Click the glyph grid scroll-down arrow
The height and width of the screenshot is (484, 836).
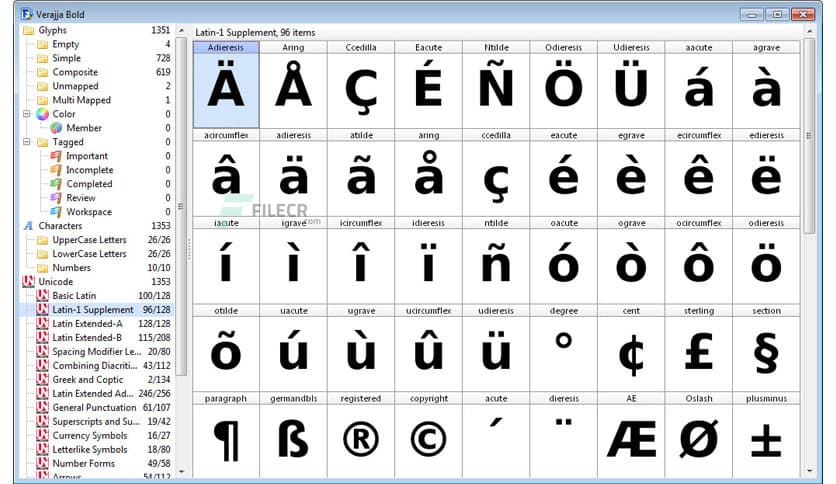pyautogui.click(x=809, y=471)
